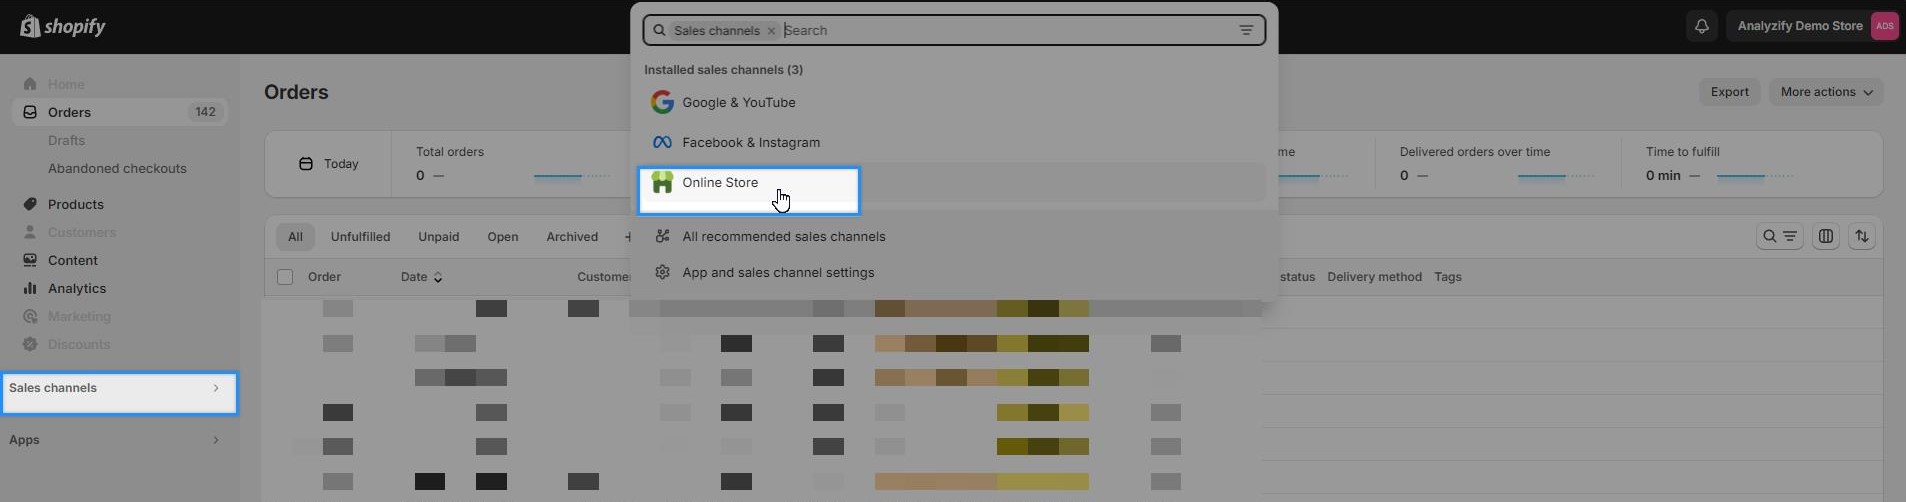The width and height of the screenshot is (1906, 502).
Task: Open the Today date range picker
Action: [328, 164]
